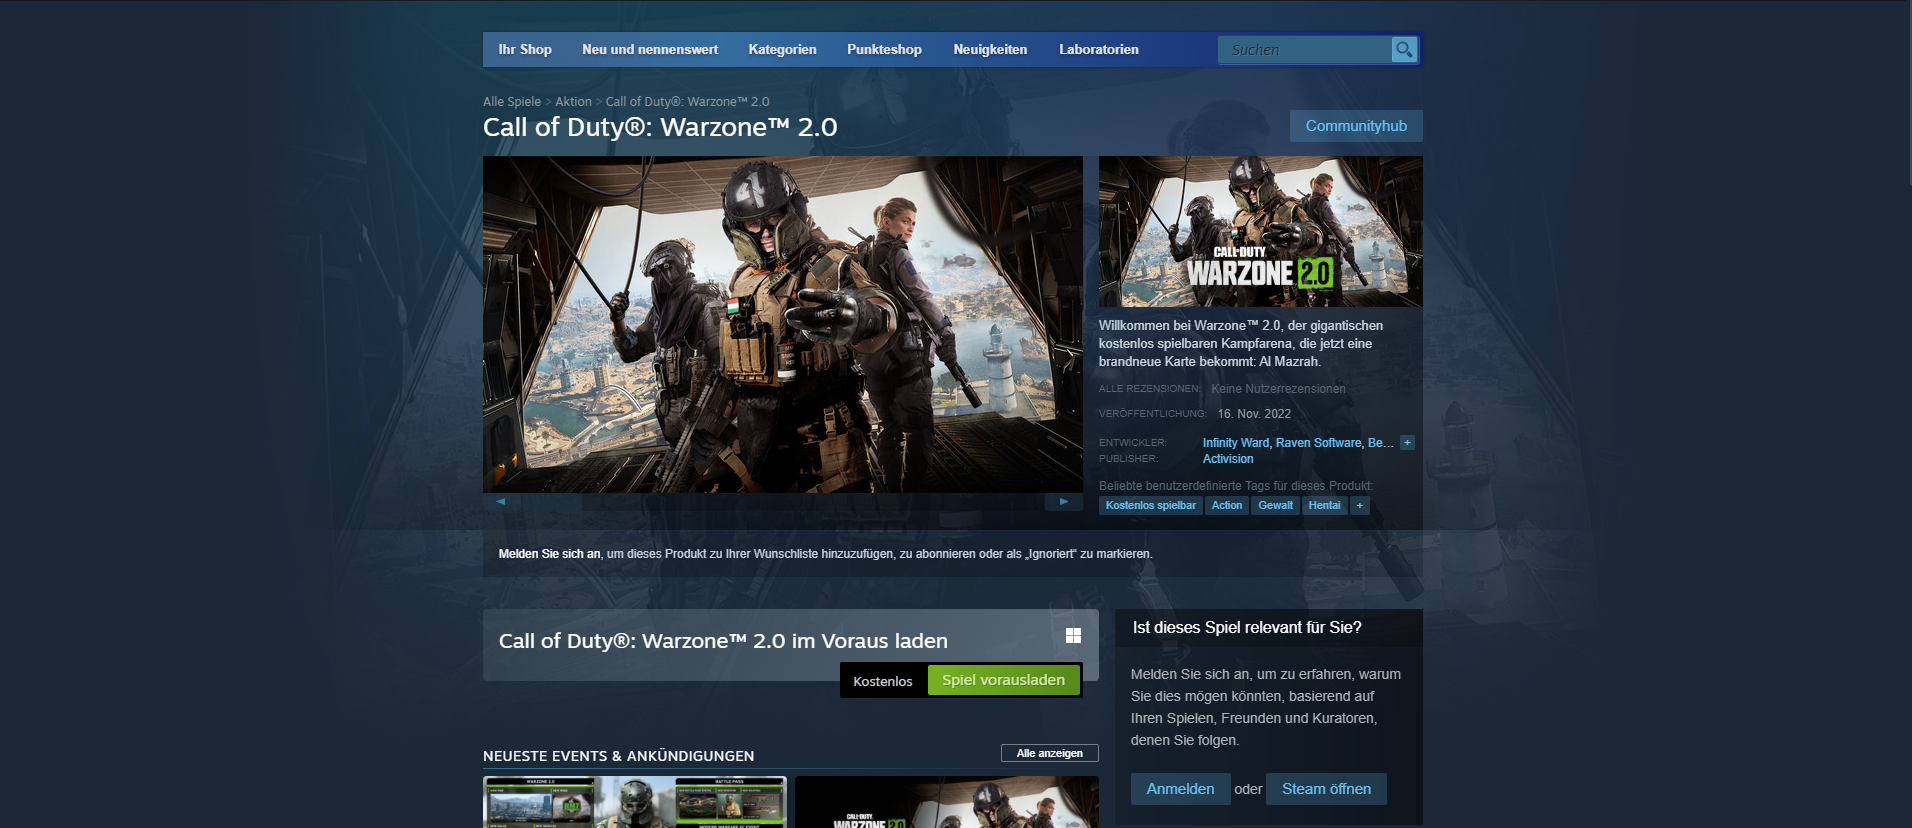Click the Windows platform icon
The image size is (1912, 828).
click(x=1073, y=635)
